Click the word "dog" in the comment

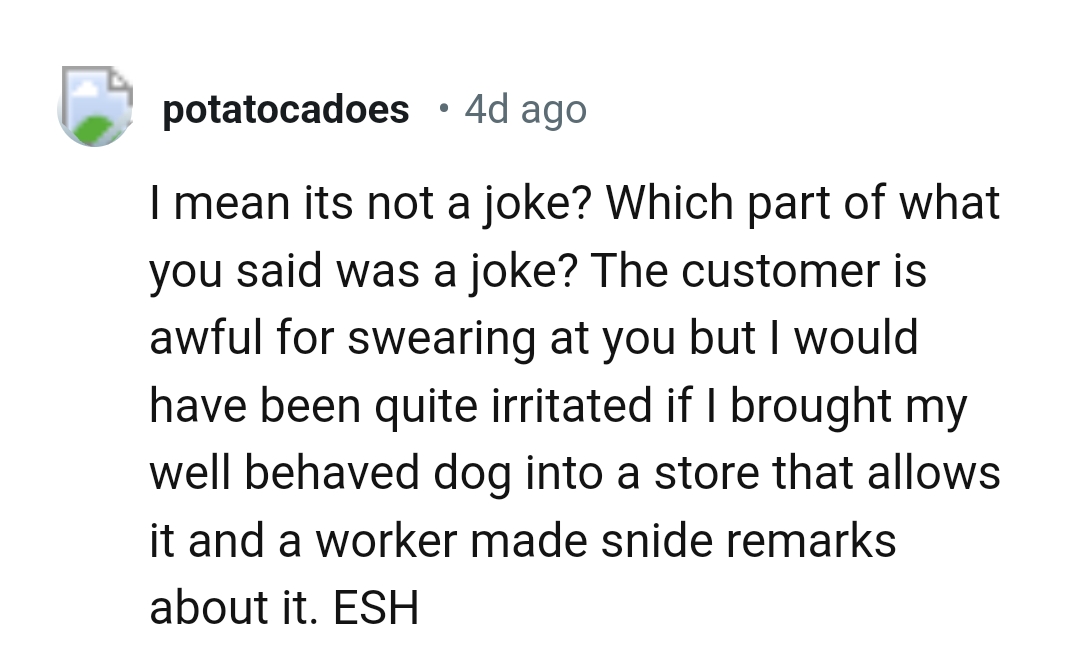tap(469, 474)
